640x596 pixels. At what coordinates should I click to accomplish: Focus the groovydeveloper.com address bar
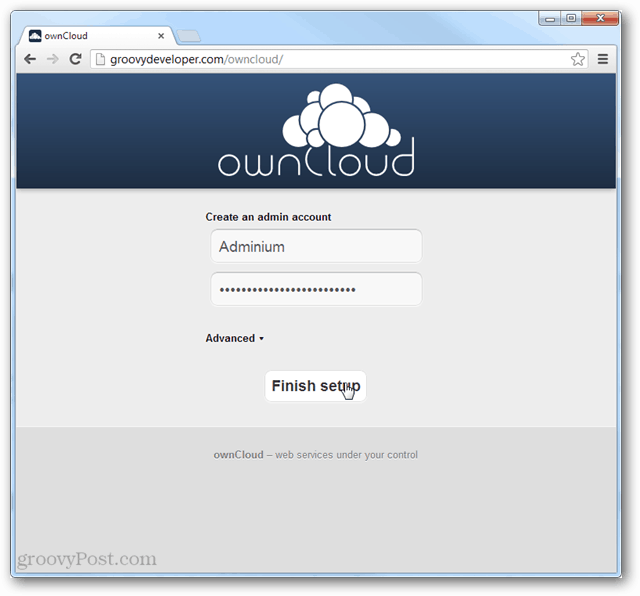point(339,60)
